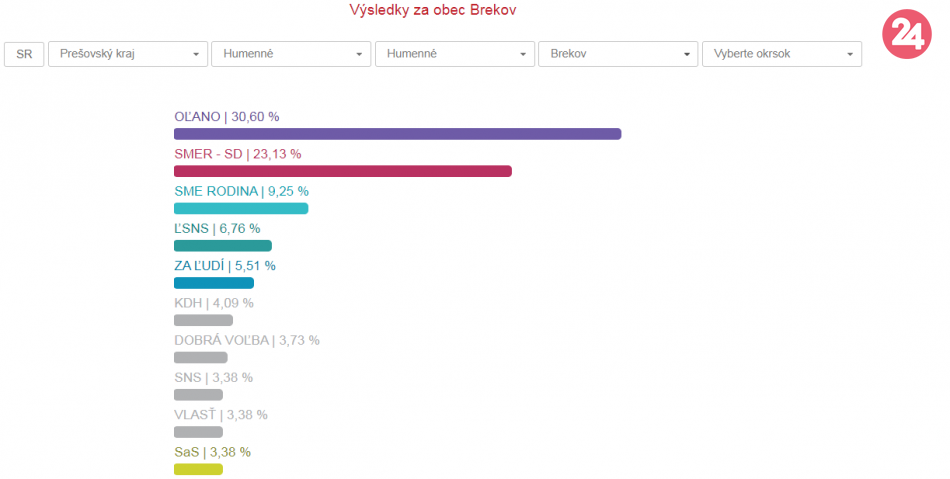Click the SMER - SD 23,13 % label
The height and width of the screenshot is (479, 950).
click(237, 154)
